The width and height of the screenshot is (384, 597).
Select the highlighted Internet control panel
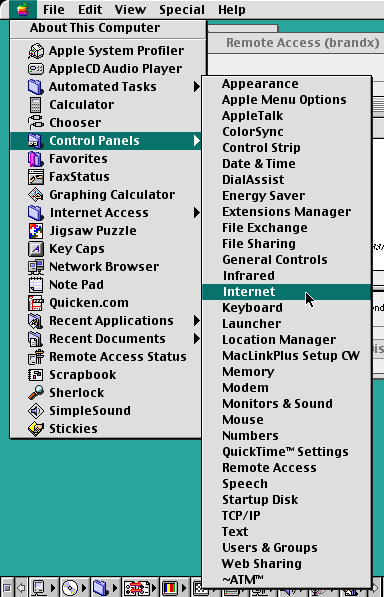click(287, 292)
